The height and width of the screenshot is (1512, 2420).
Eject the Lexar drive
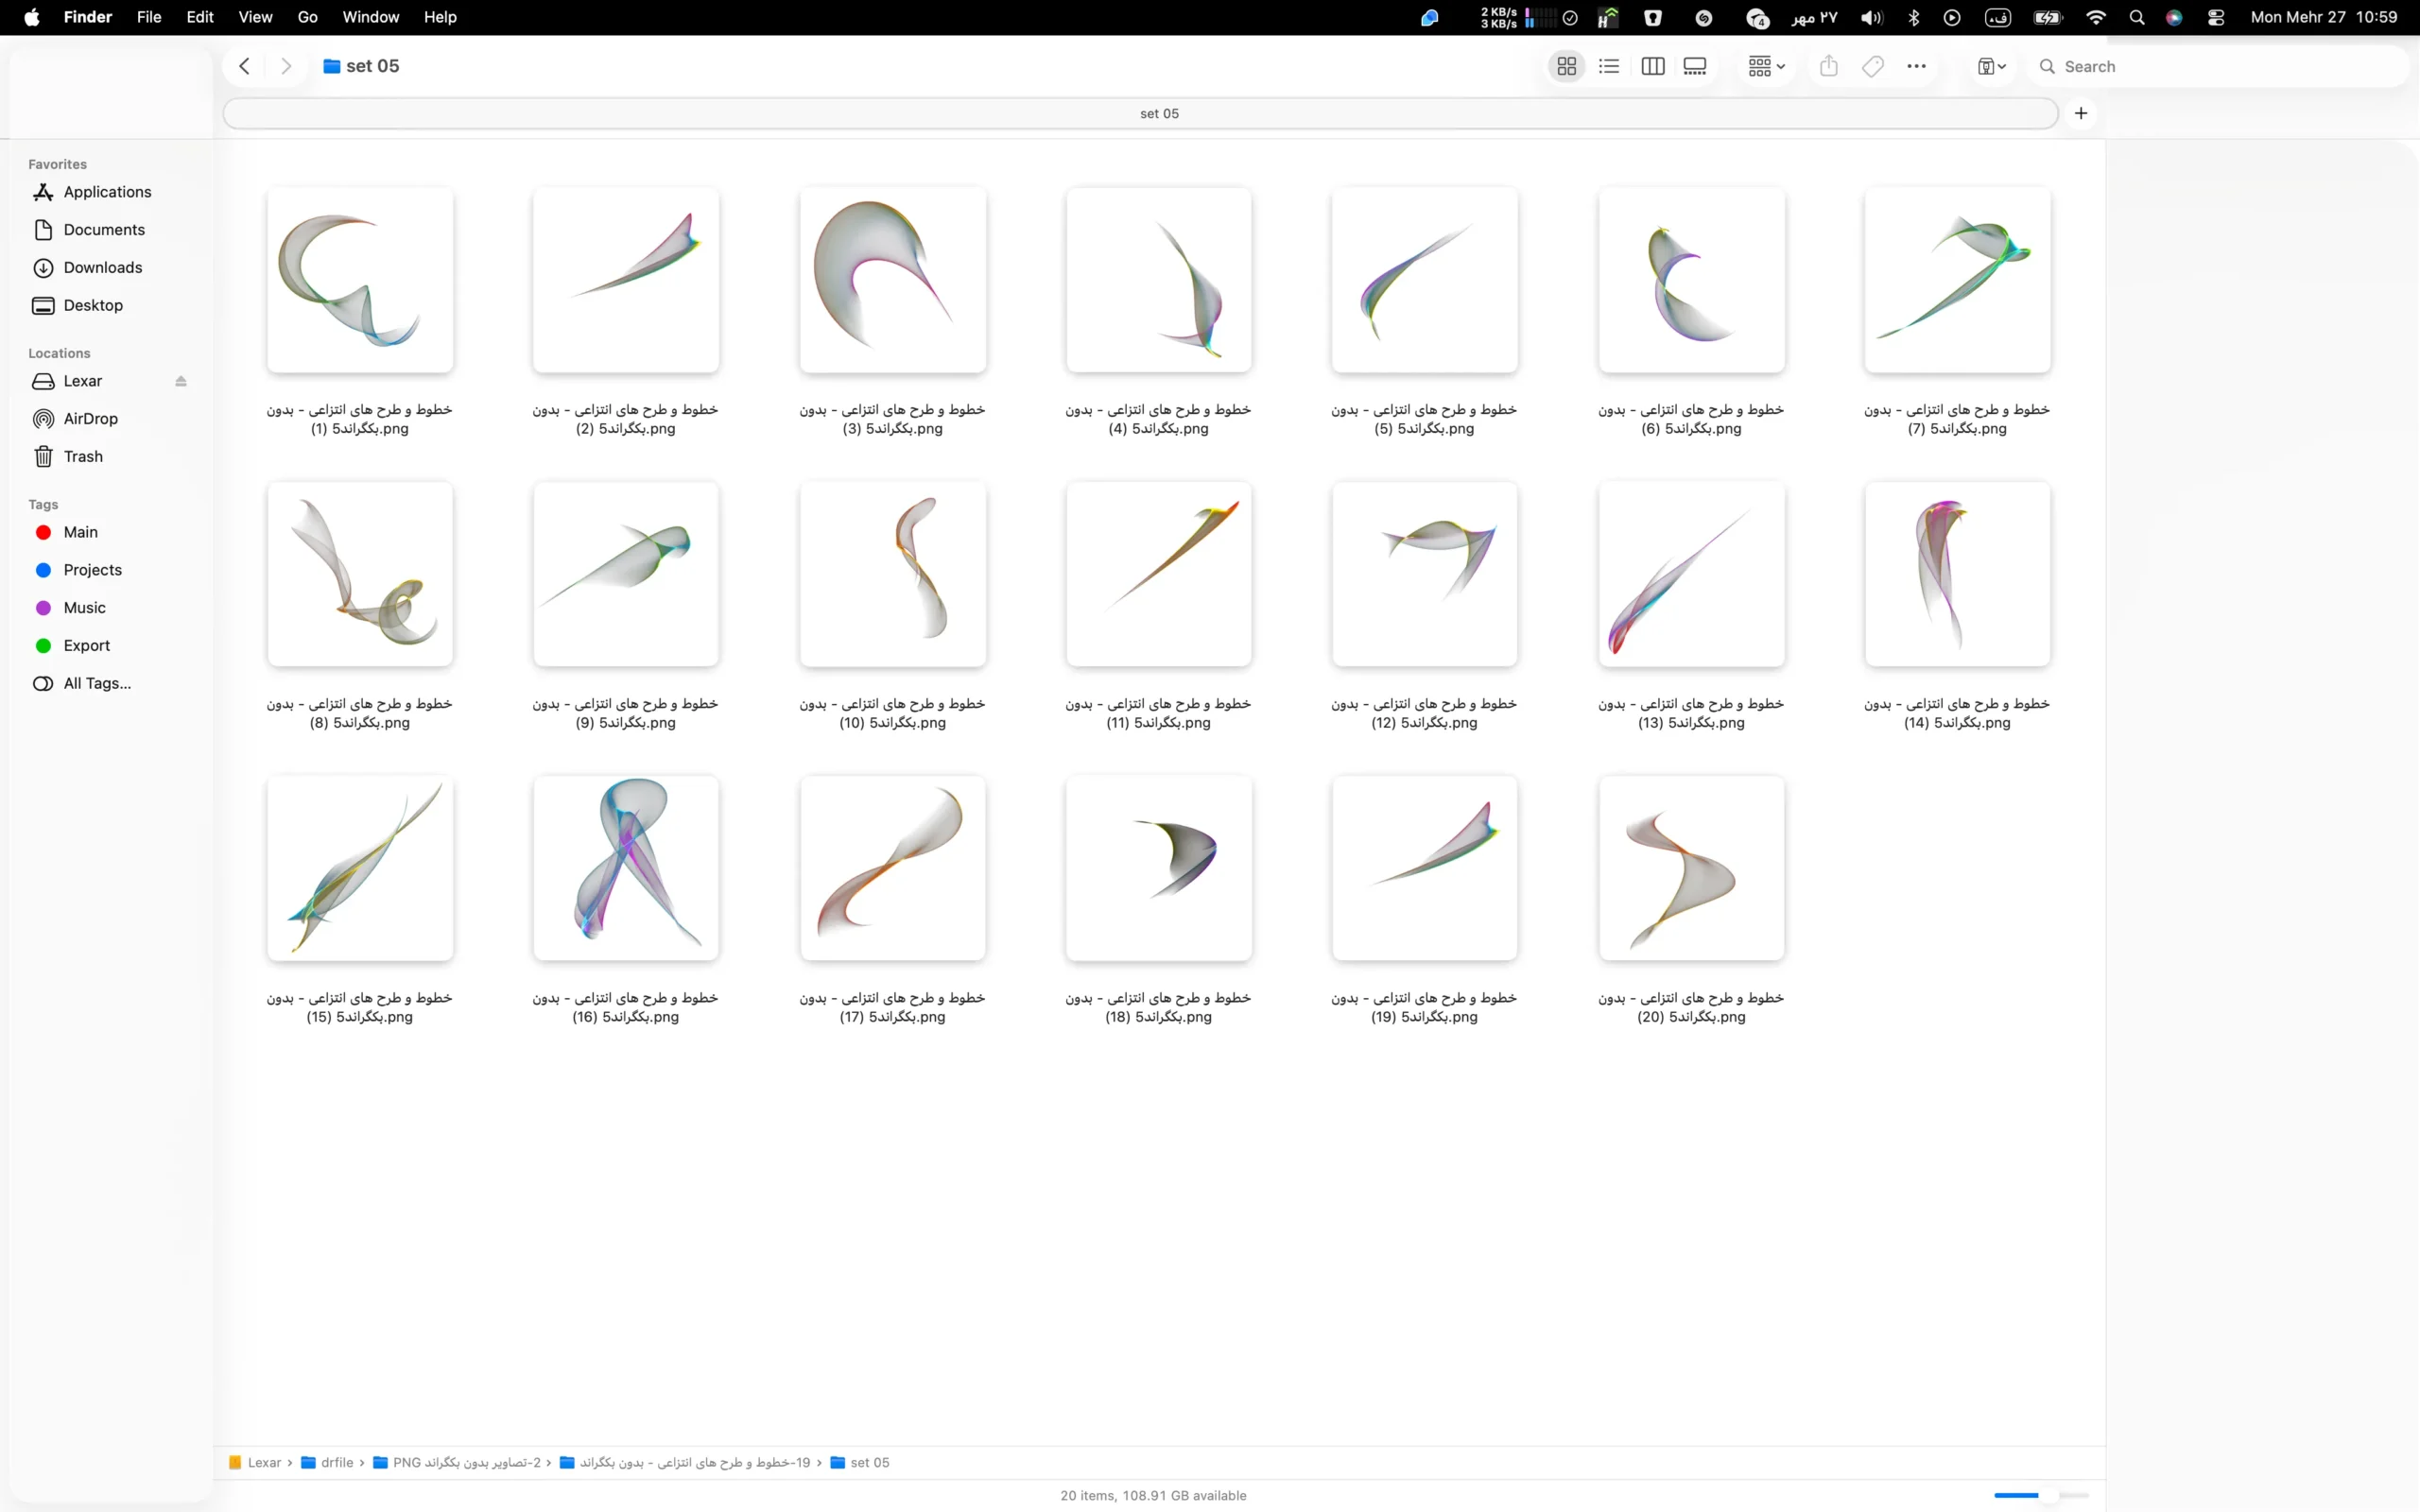click(181, 381)
